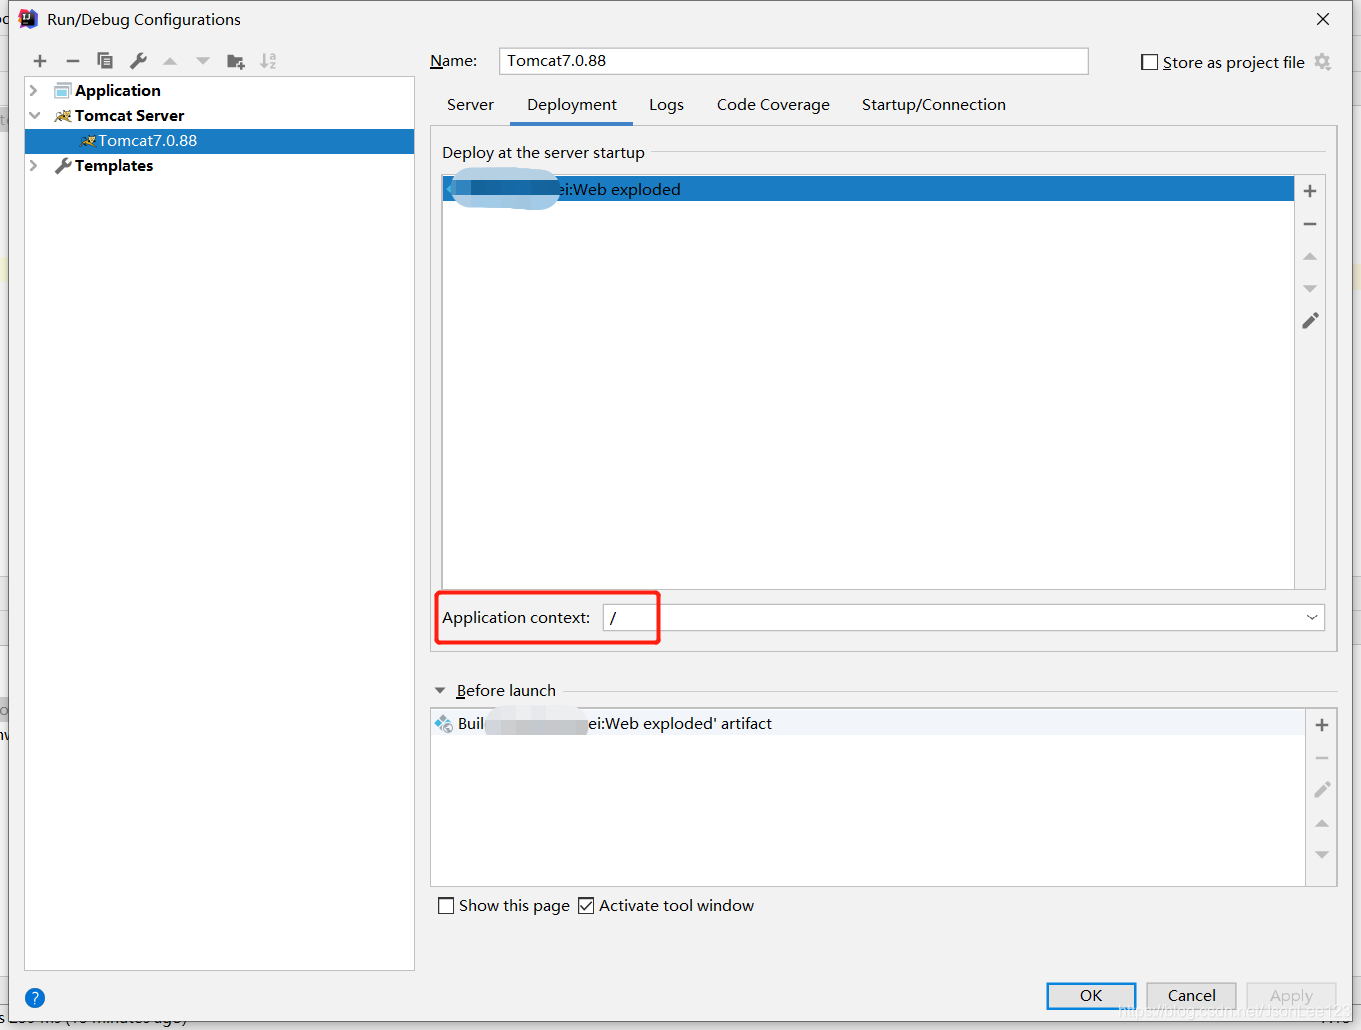Click Application type icon in tree
The height and width of the screenshot is (1030, 1361).
pyautogui.click(x=62, y=91)
